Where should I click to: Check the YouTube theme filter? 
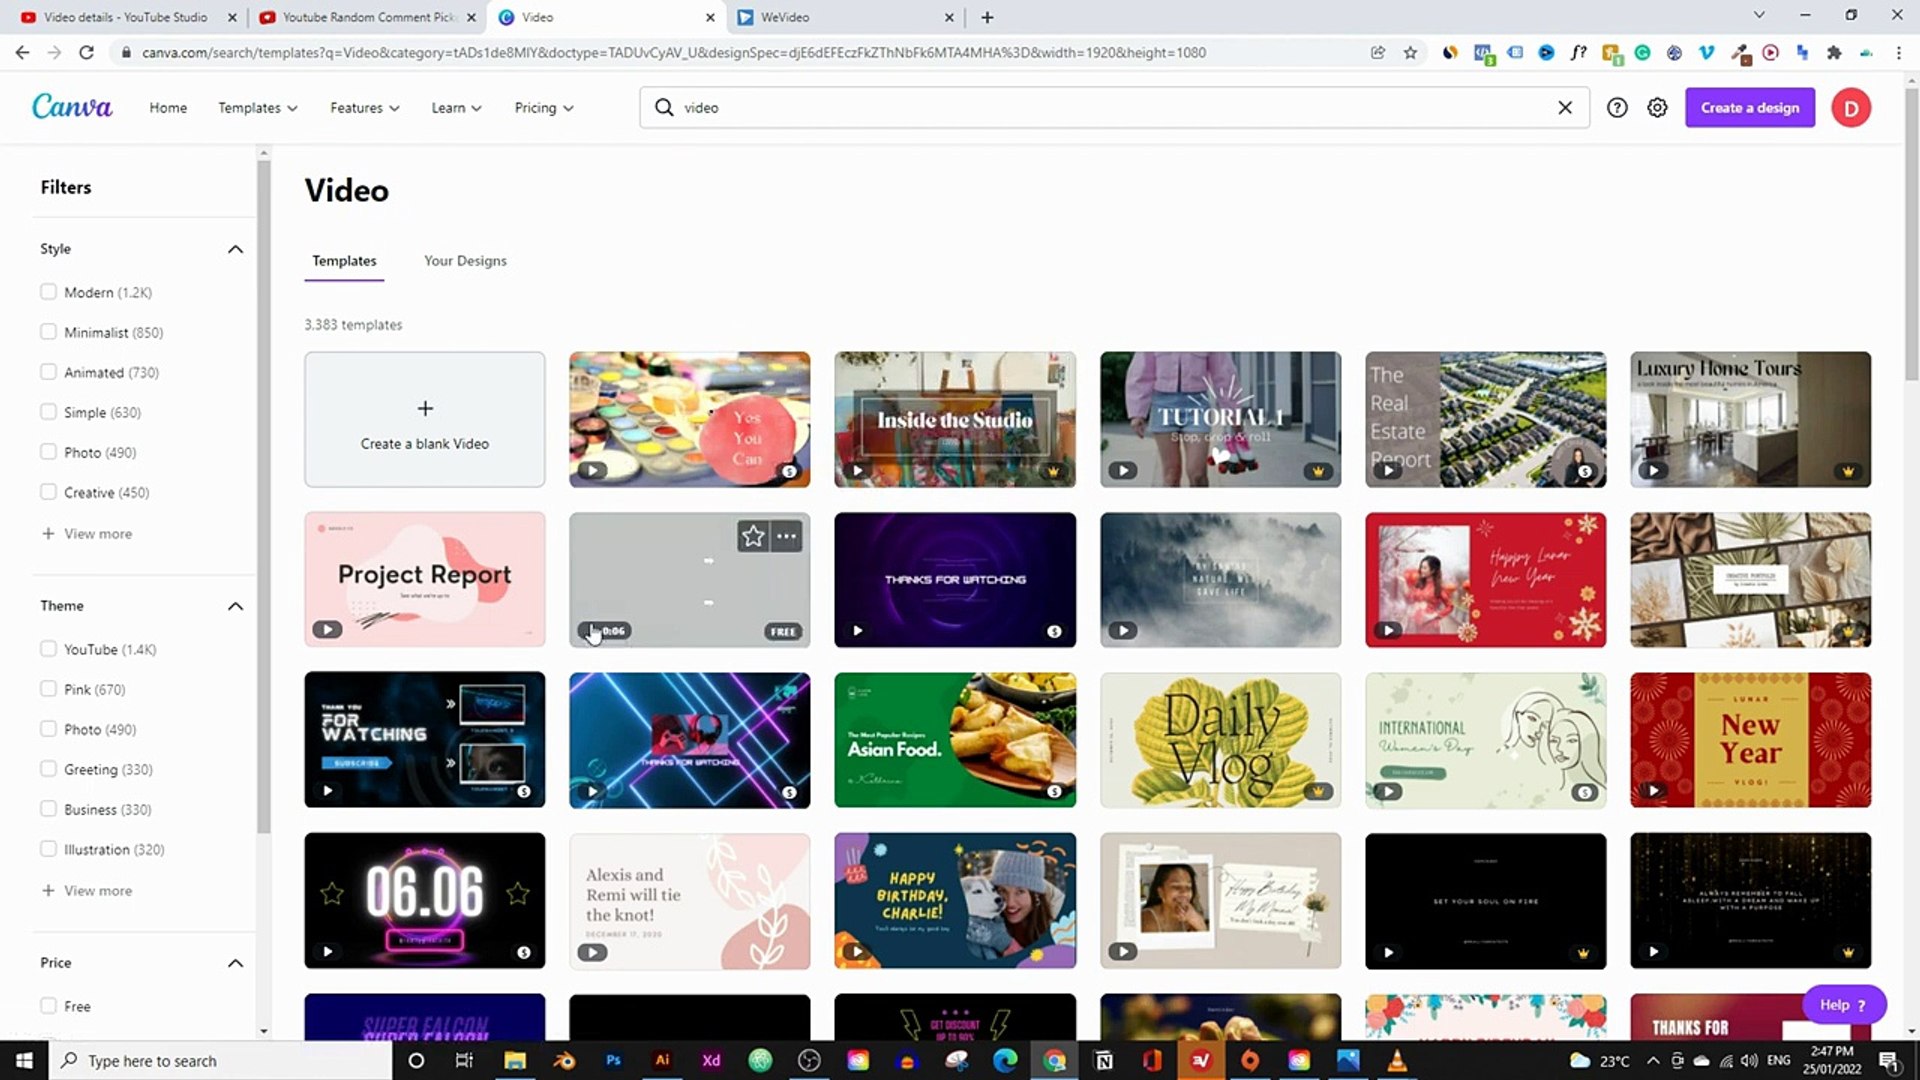(48, 648)
